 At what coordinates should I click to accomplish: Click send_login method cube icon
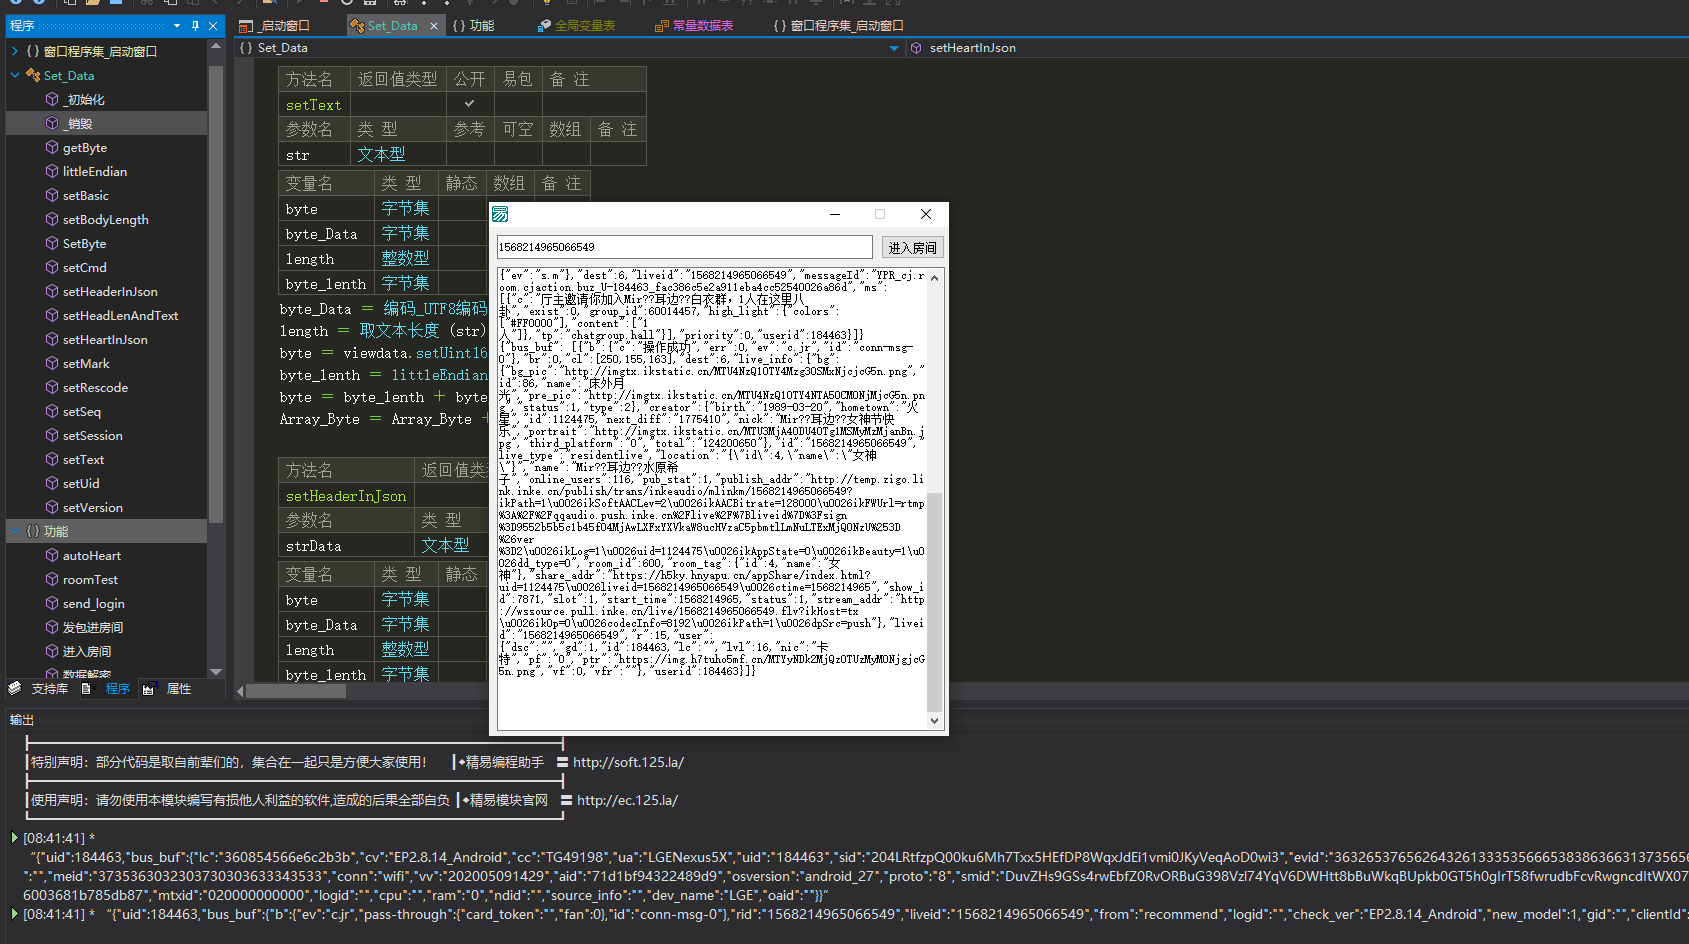[52, 603]
